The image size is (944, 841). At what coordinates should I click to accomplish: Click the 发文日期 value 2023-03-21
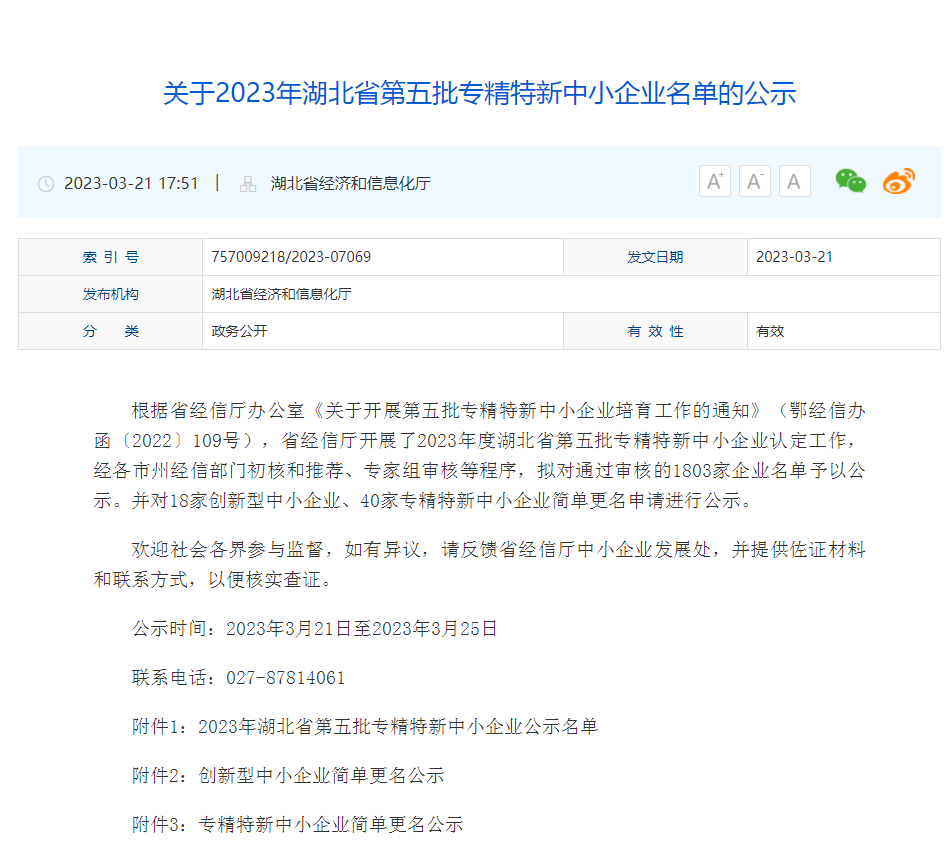pyautogui.click(x=794, y=257)
